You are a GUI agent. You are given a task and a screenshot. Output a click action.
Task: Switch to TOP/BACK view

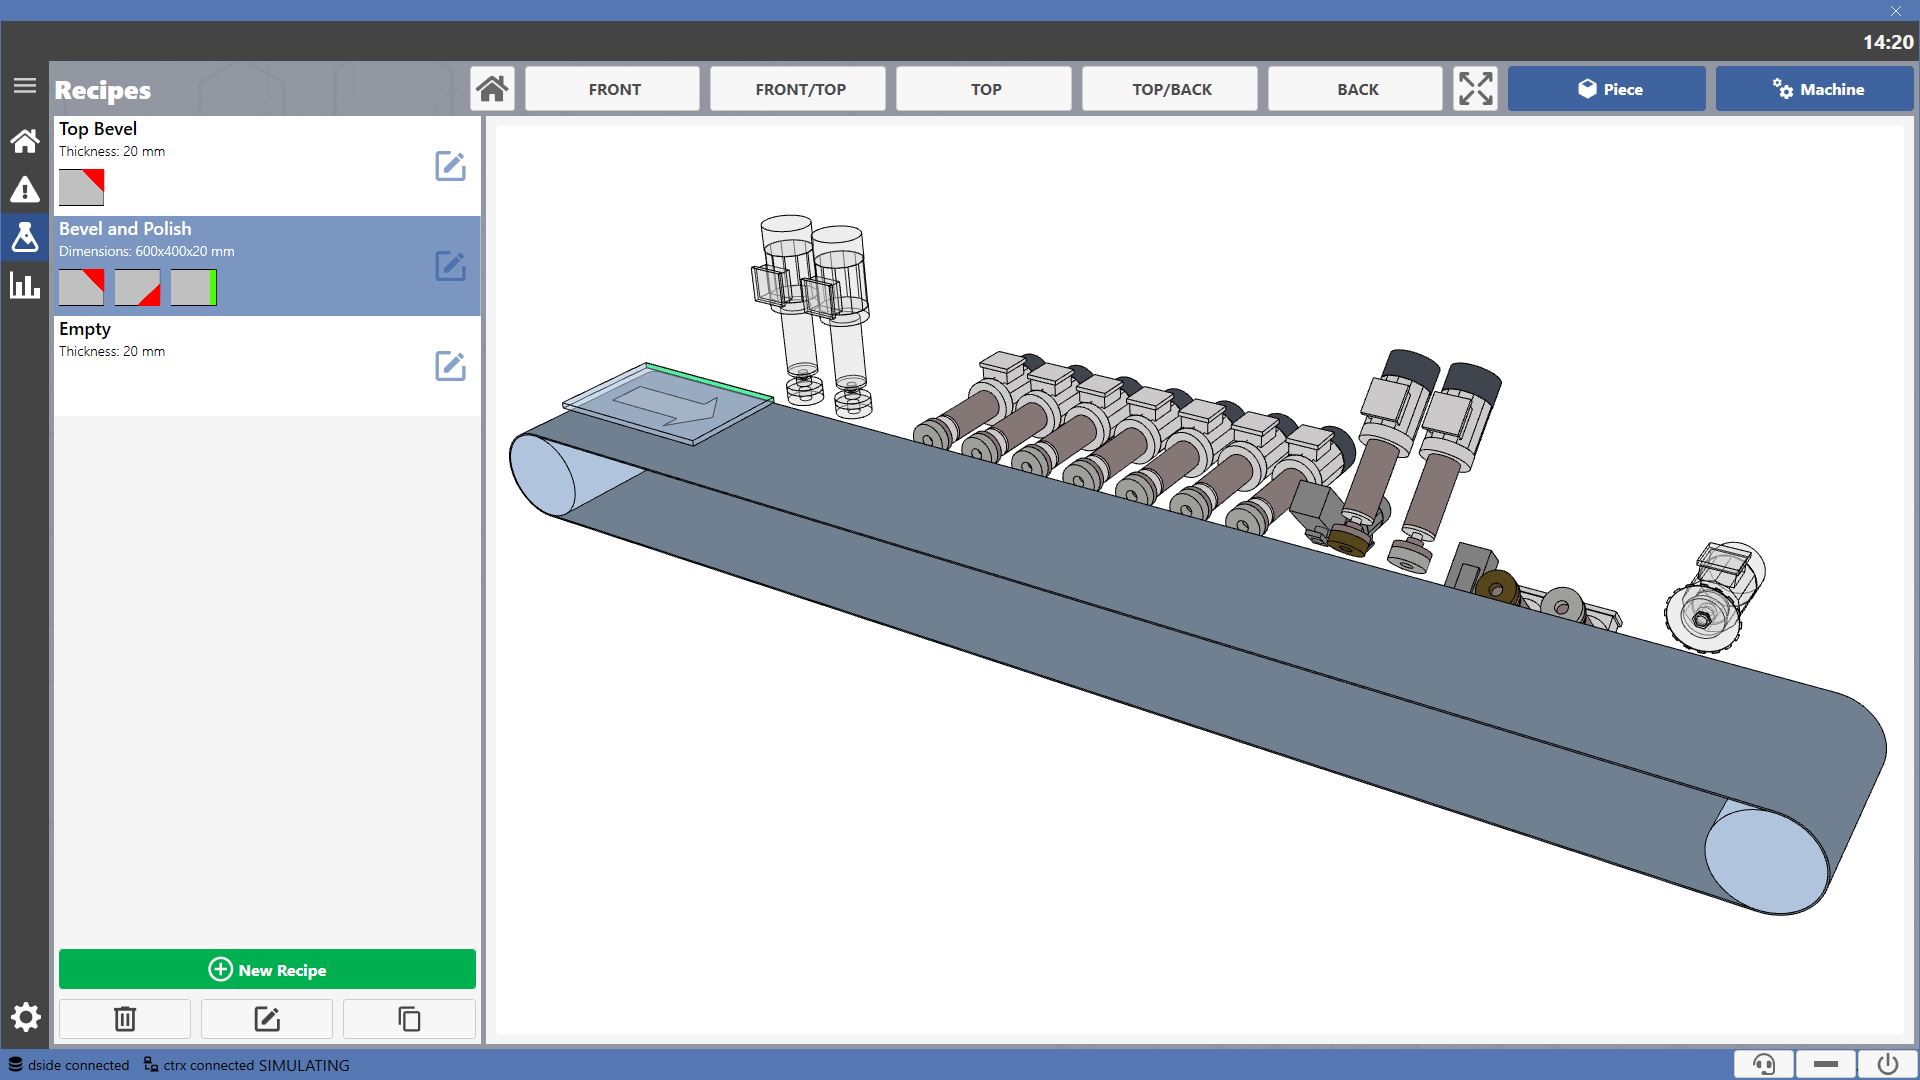click(x=1170, y=89)
